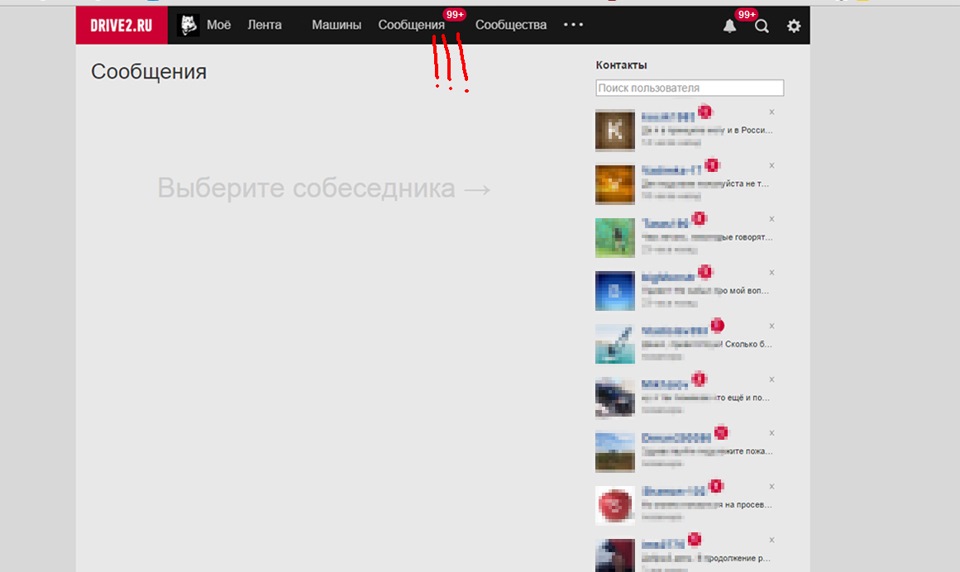Open the Сообщения menu item
Image resolution: width=960 pixels, height=572 pixels.
tap(411, 24)
